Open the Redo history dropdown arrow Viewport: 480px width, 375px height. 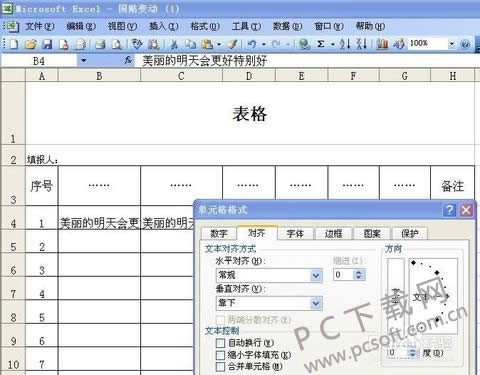click(x=287, y=44)
